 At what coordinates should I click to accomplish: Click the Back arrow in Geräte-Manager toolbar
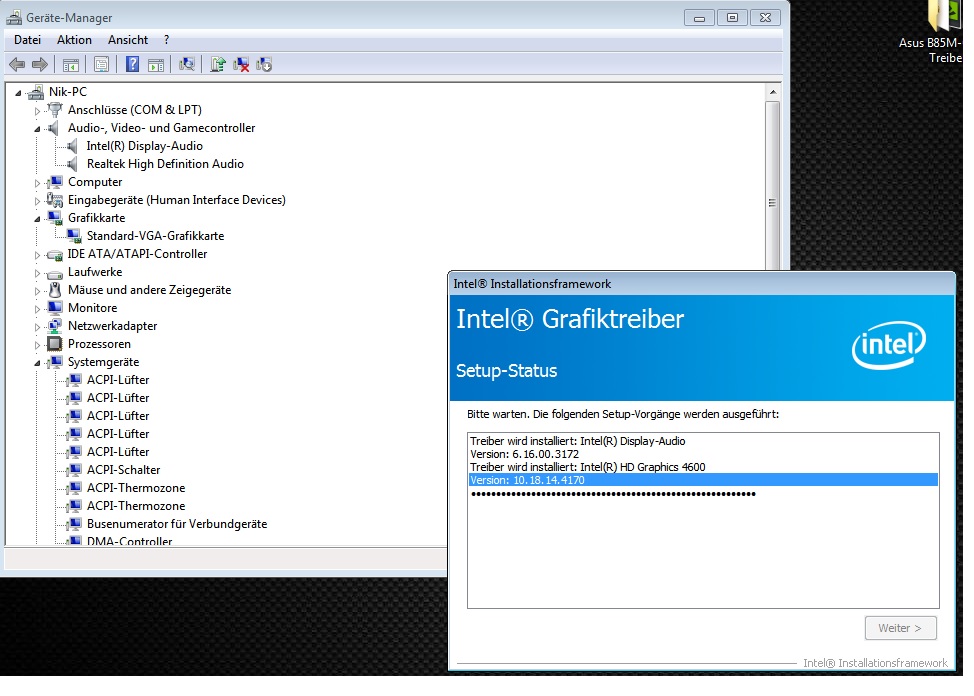[17, 65]
